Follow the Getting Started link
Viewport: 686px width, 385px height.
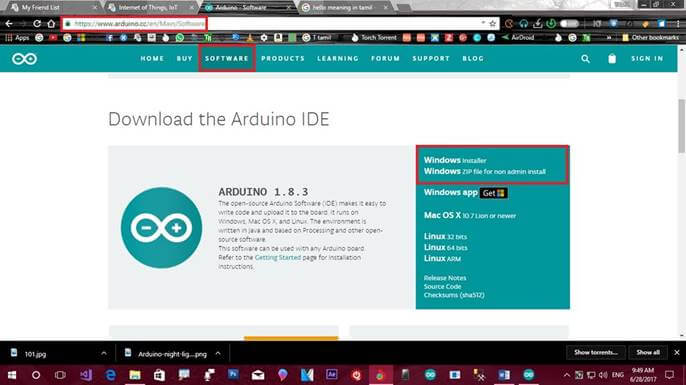tap(278, 257)
